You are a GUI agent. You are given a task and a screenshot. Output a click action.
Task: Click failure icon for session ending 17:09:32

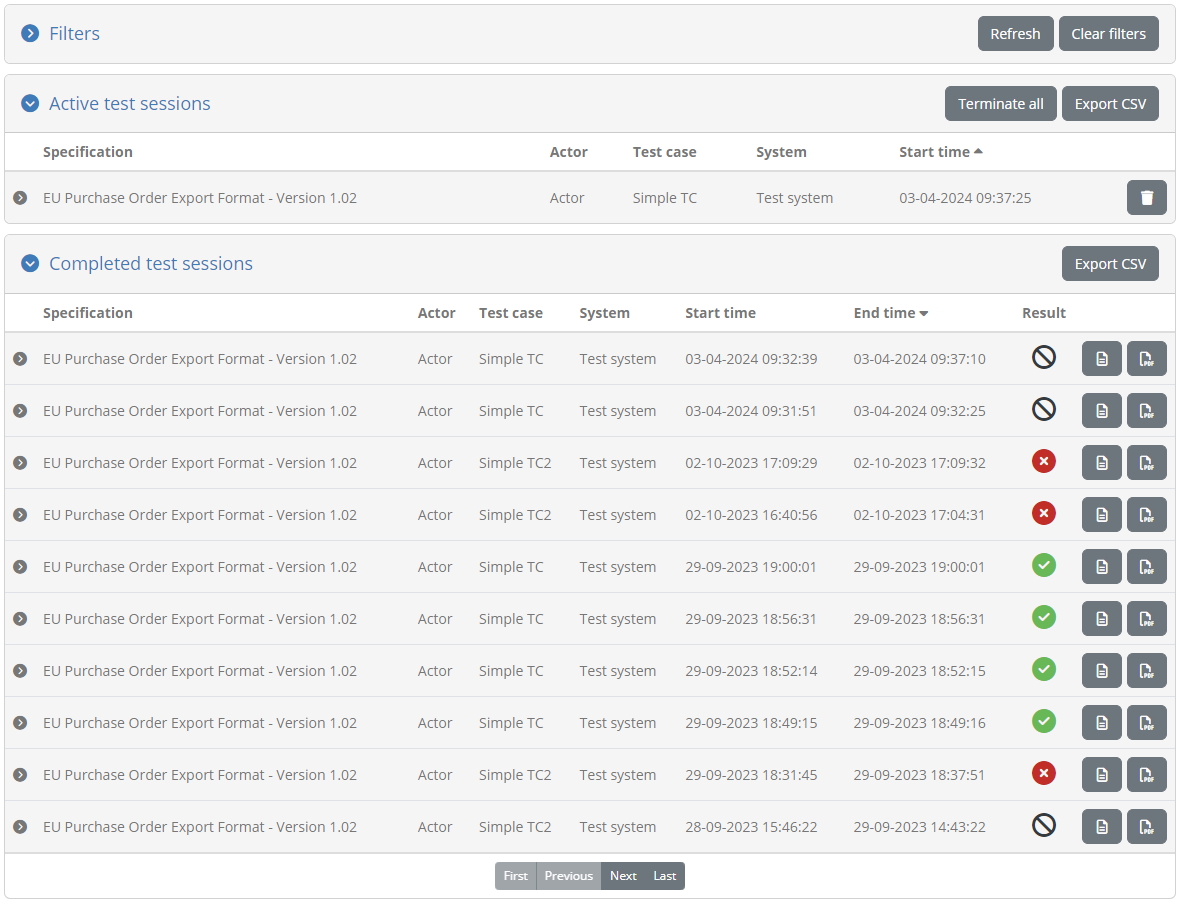(1043, 461)
